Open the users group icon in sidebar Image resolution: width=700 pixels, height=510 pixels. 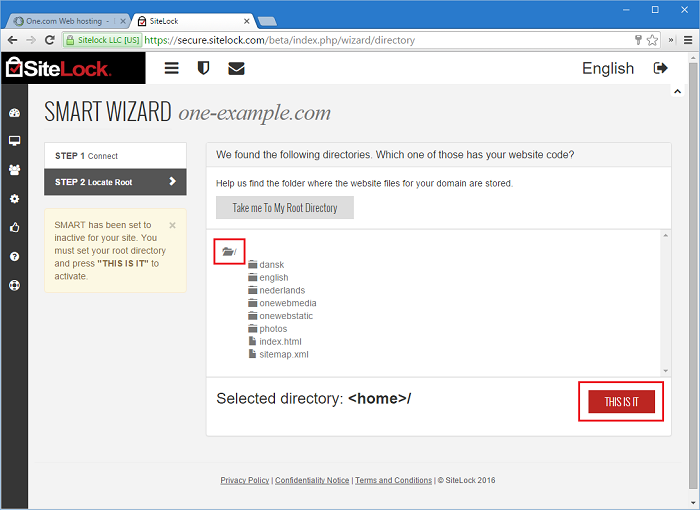(14, 170)
